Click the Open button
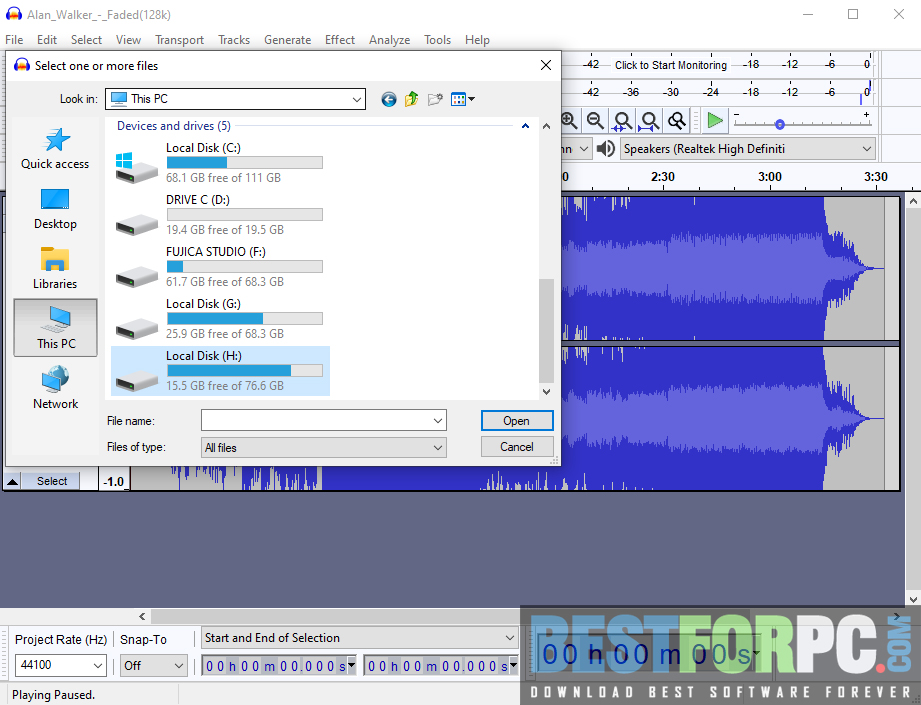Viewport: 921px width, 705px height. point(517,421)
